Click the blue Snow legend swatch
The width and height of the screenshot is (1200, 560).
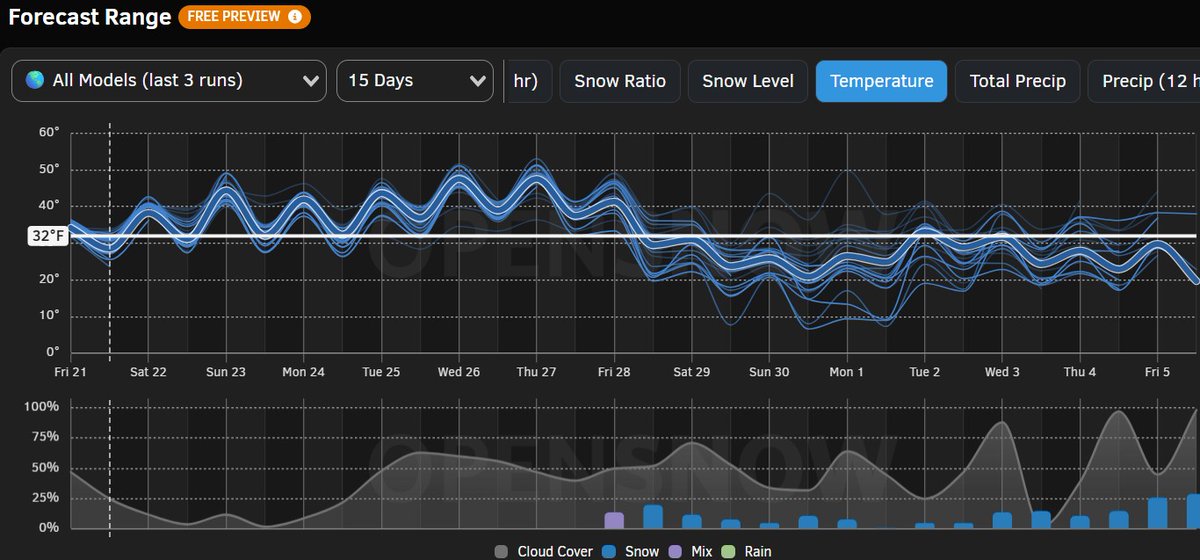tap(610, 551)
